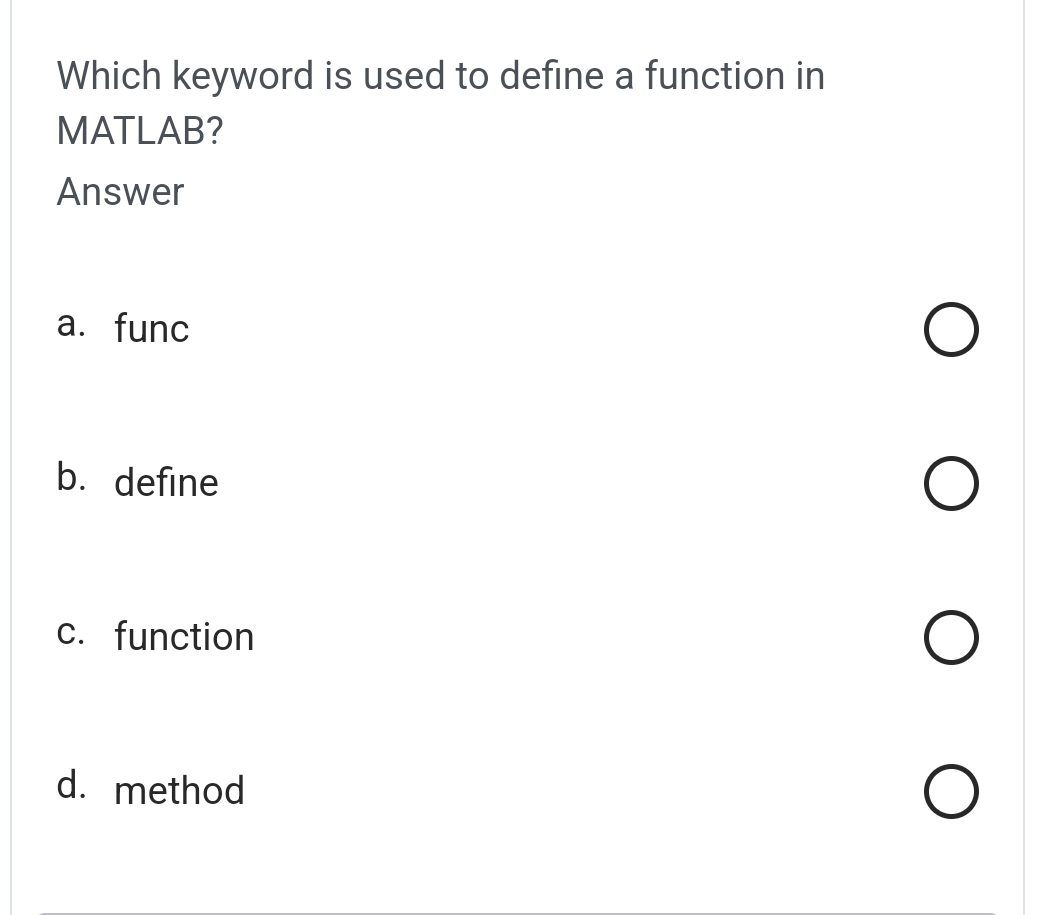Click the letter 'c.' prefix
Screen dimensions: 1057x915
pyautogui.click(x=71, y=631)
